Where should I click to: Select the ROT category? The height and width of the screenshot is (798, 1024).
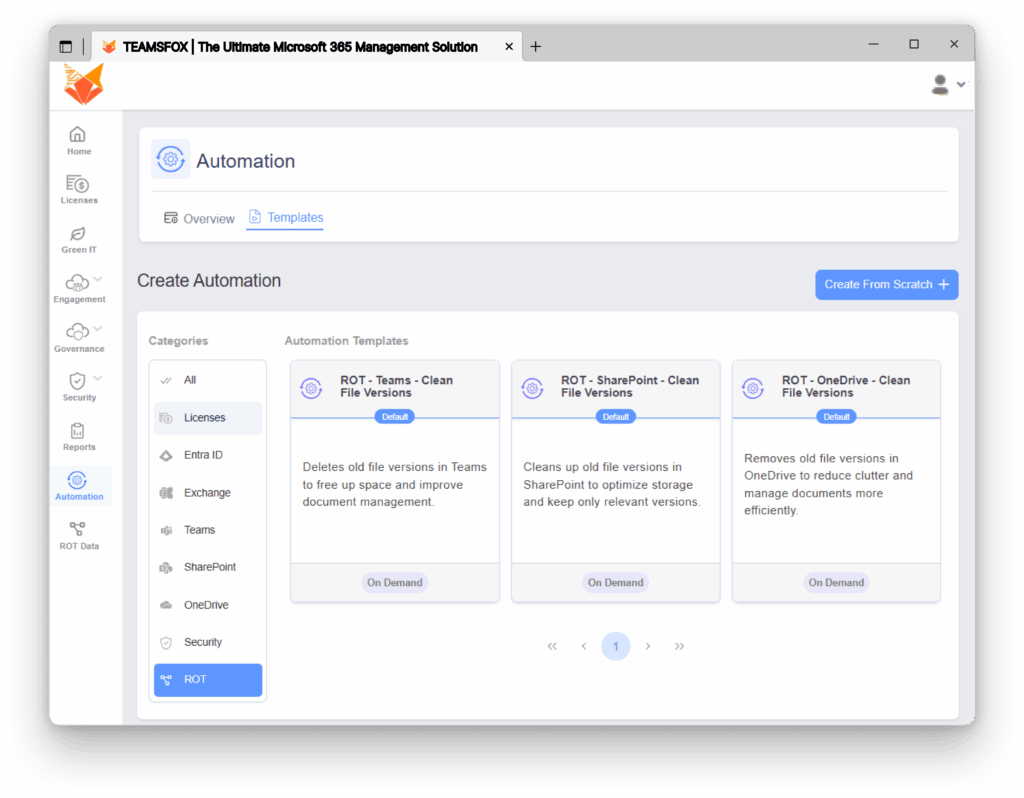point(208,680)
